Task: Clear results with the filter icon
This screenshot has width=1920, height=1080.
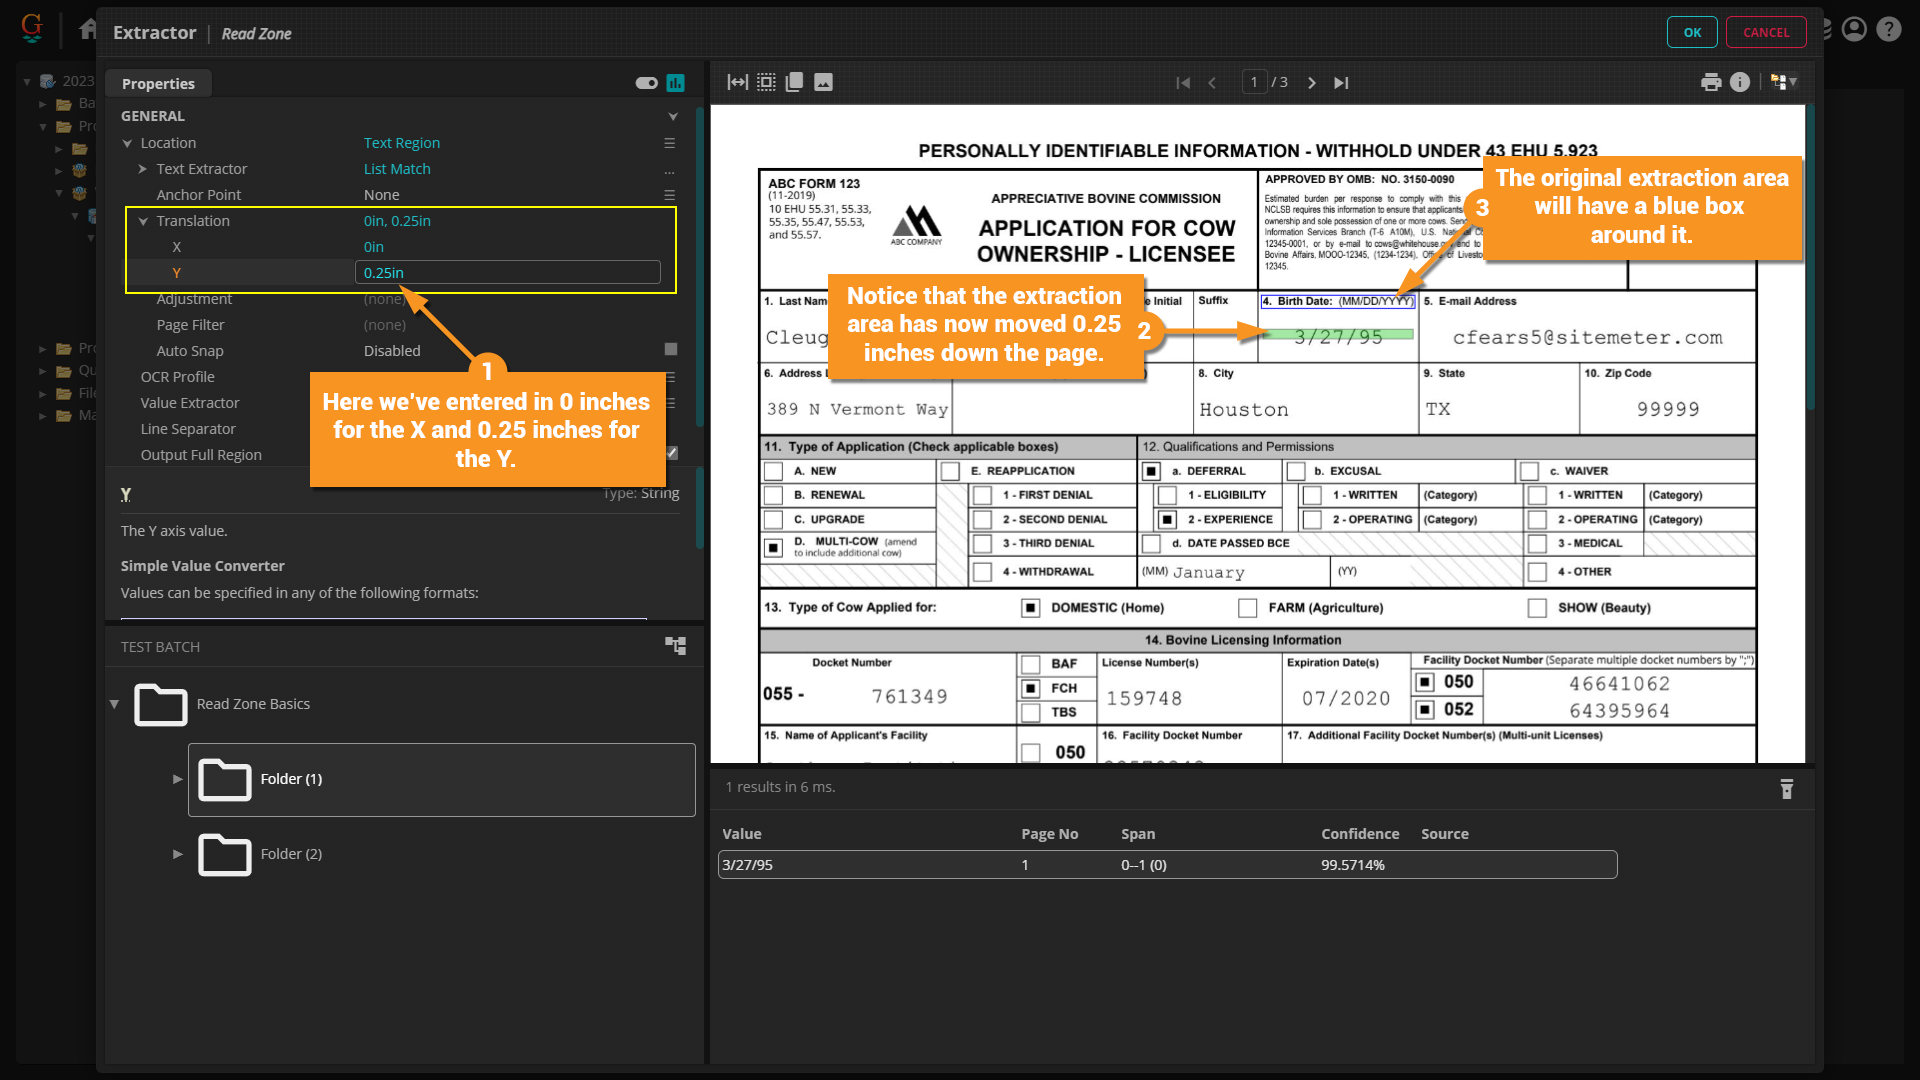Action: coord(1786,789)
